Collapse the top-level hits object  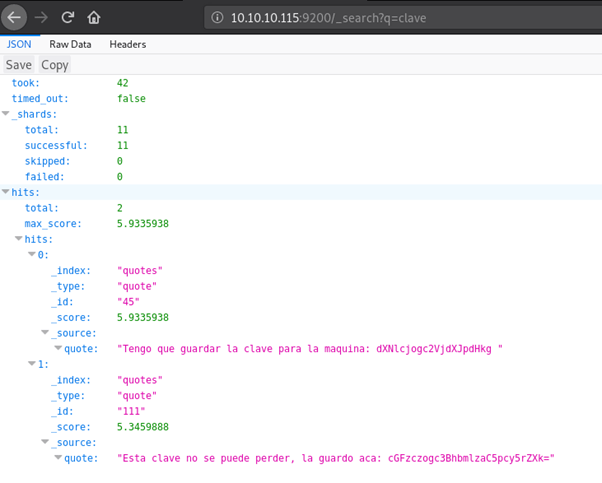(6, 191)
